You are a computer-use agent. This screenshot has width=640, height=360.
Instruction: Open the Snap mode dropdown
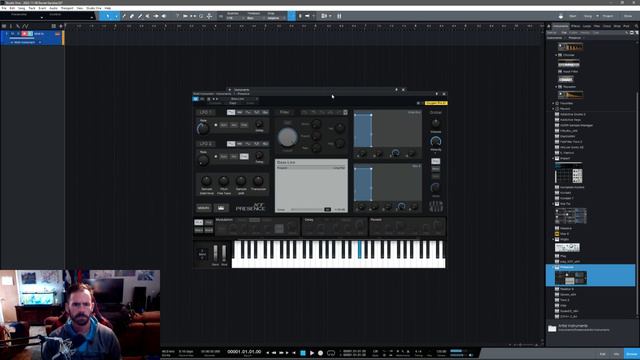point(276,18)
